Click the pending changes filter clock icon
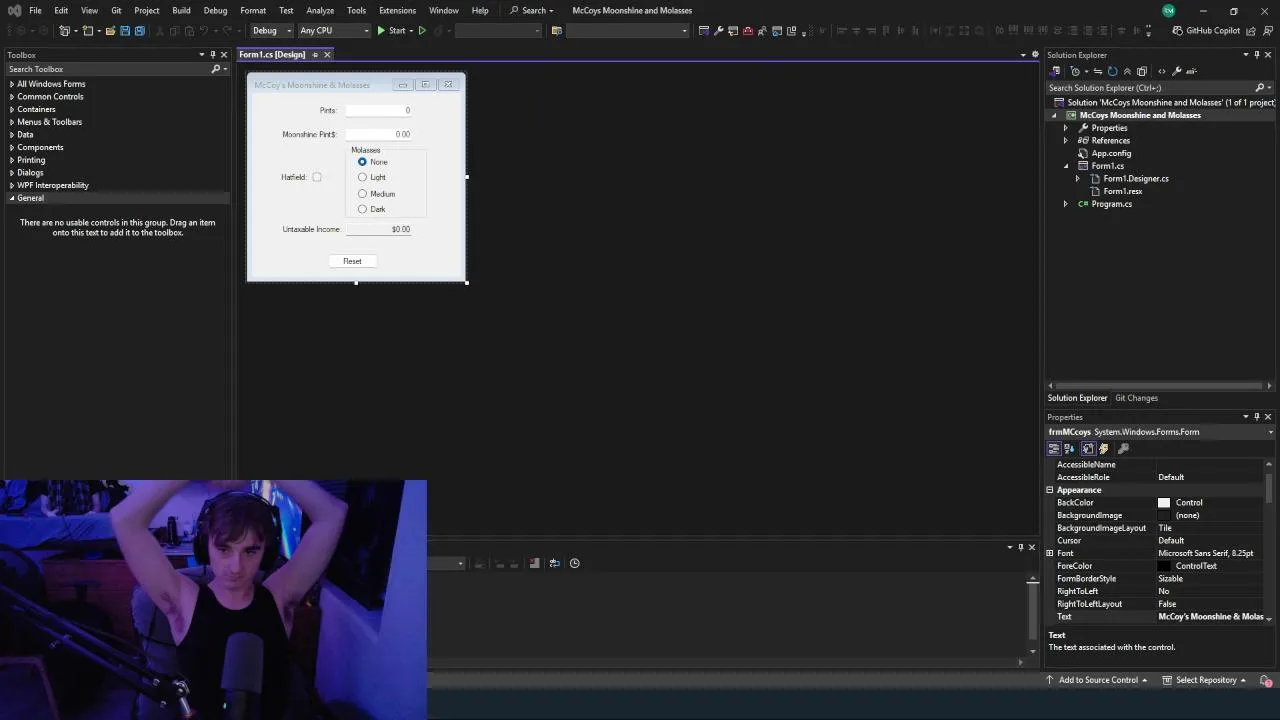Screen dimensions: 1280x720 pyautogui.click(x=1075, y=71)
